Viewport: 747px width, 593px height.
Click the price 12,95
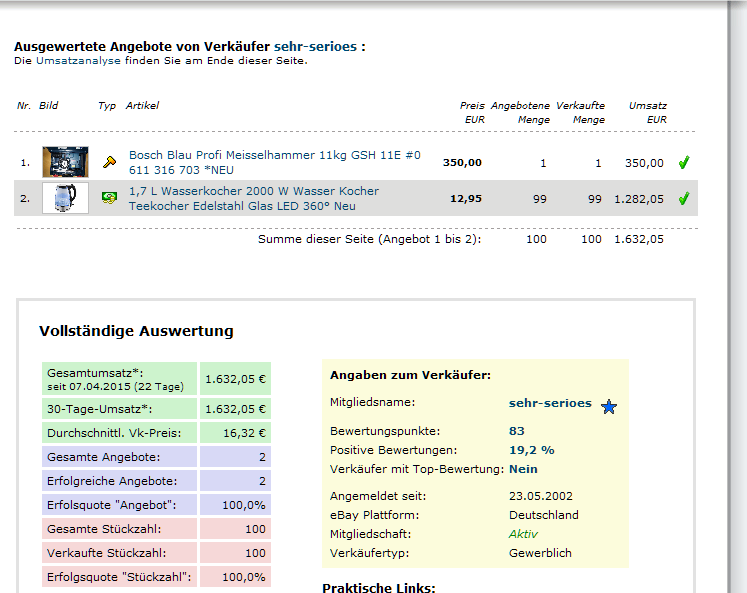tap(466, 198)
